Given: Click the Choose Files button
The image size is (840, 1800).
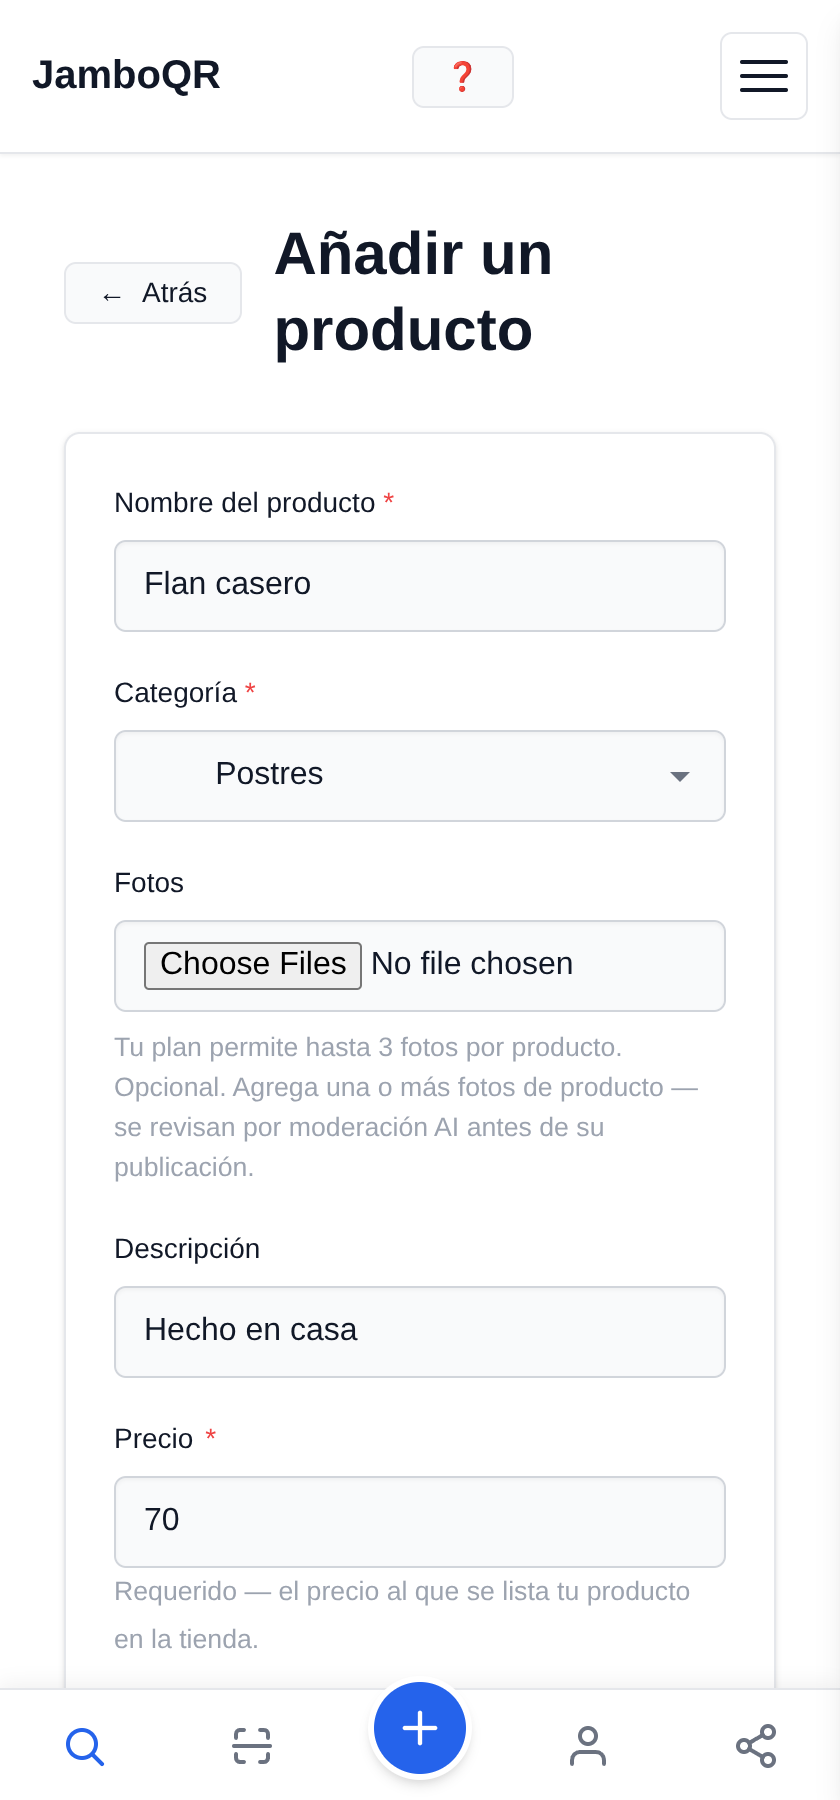Looking at the screenshot, I should (x=253, y=965).
